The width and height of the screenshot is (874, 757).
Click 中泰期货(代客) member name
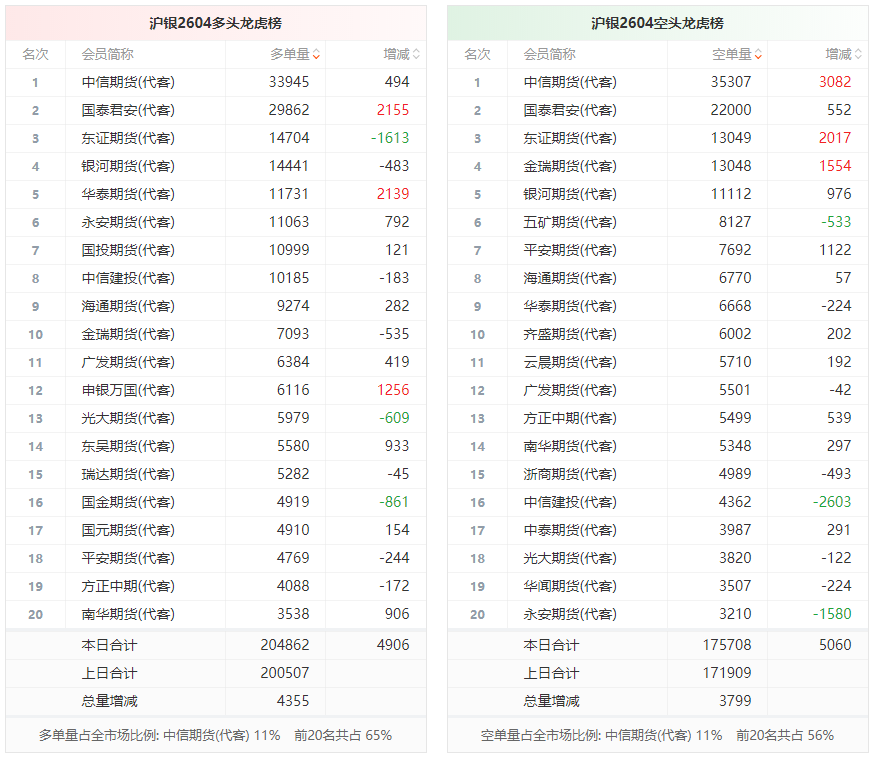(570, 530)
